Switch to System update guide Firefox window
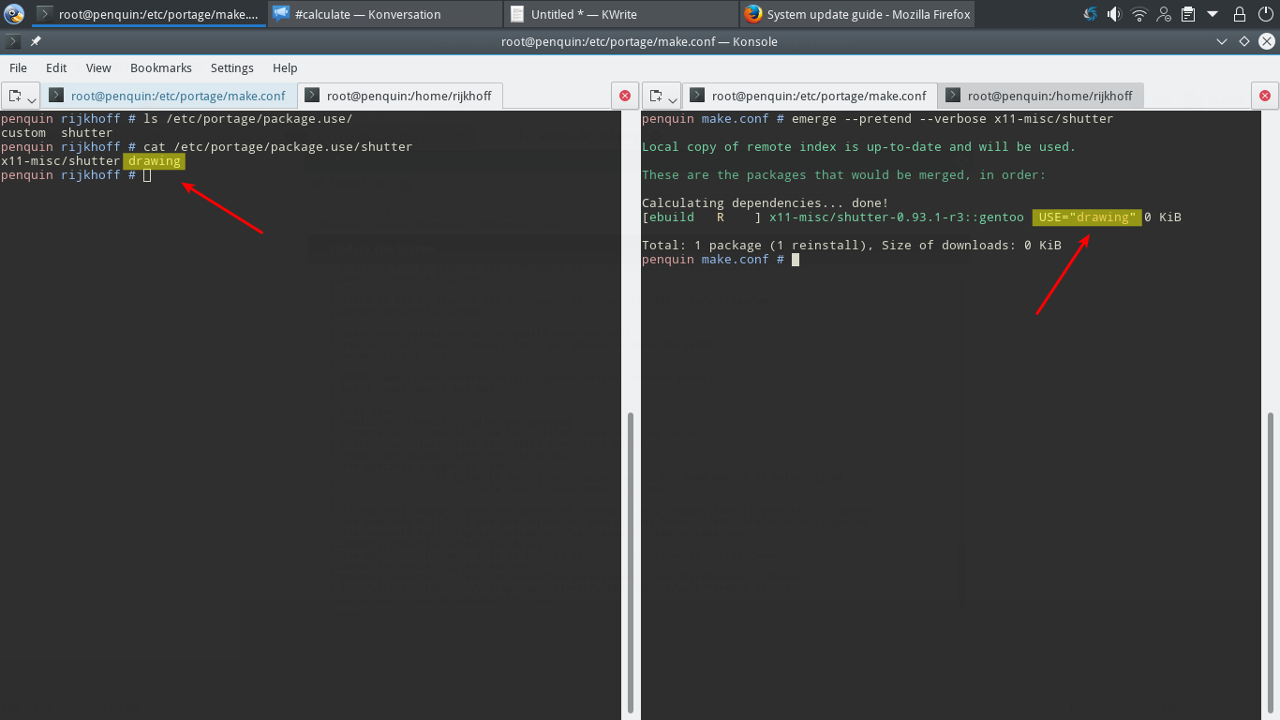 [857, 14]
